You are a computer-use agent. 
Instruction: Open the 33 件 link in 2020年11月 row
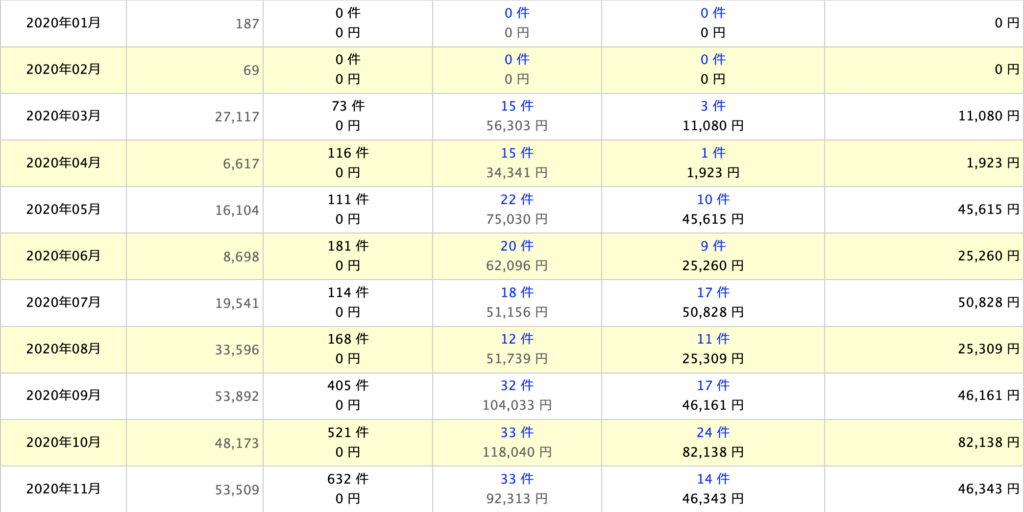[516, 479]
